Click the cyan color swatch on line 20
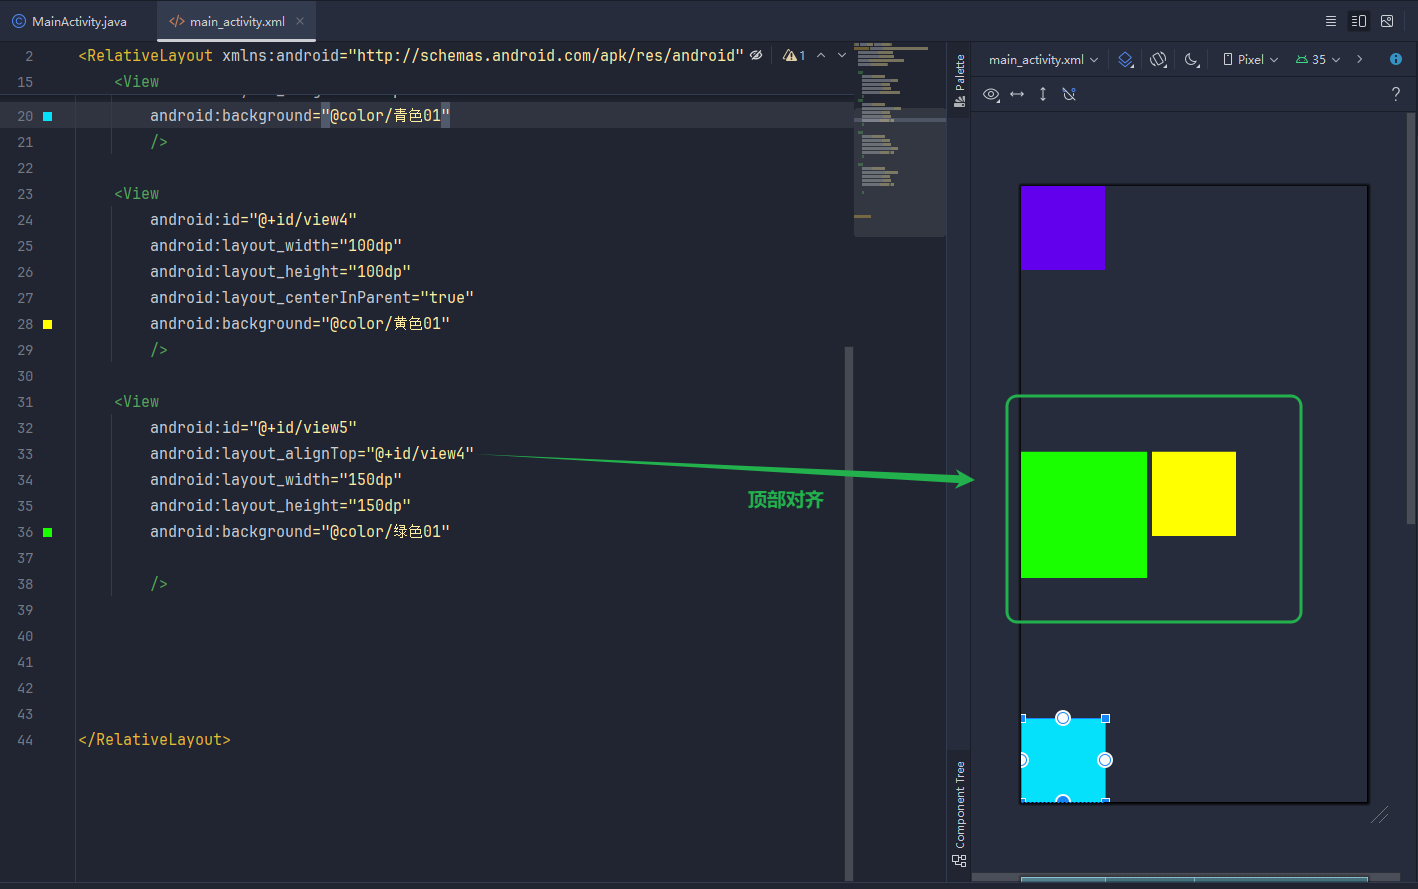The image size is (1418, 889). 47,116
